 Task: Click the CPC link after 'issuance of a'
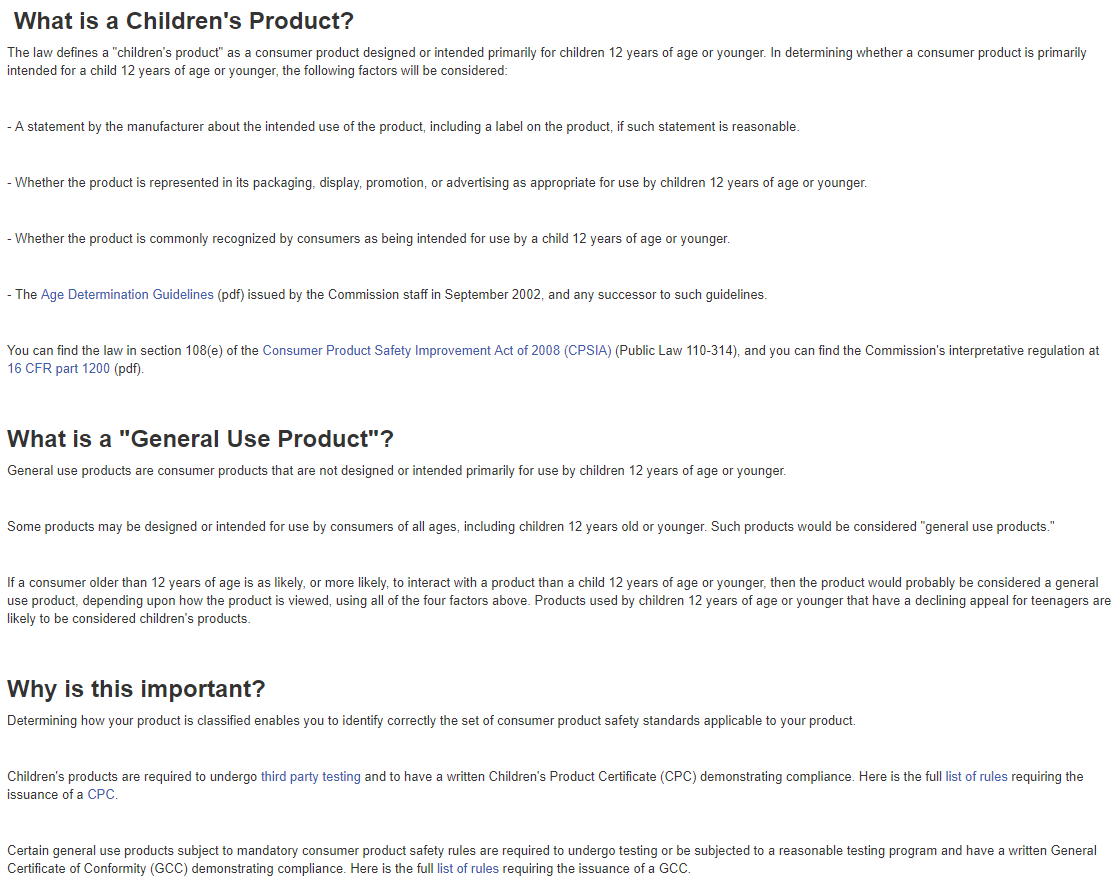pos(101,794)
